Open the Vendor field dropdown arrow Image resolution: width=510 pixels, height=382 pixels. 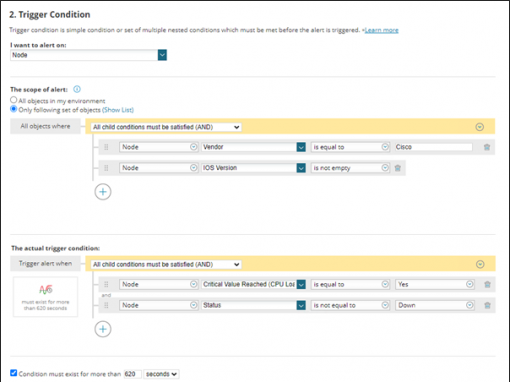301,147
